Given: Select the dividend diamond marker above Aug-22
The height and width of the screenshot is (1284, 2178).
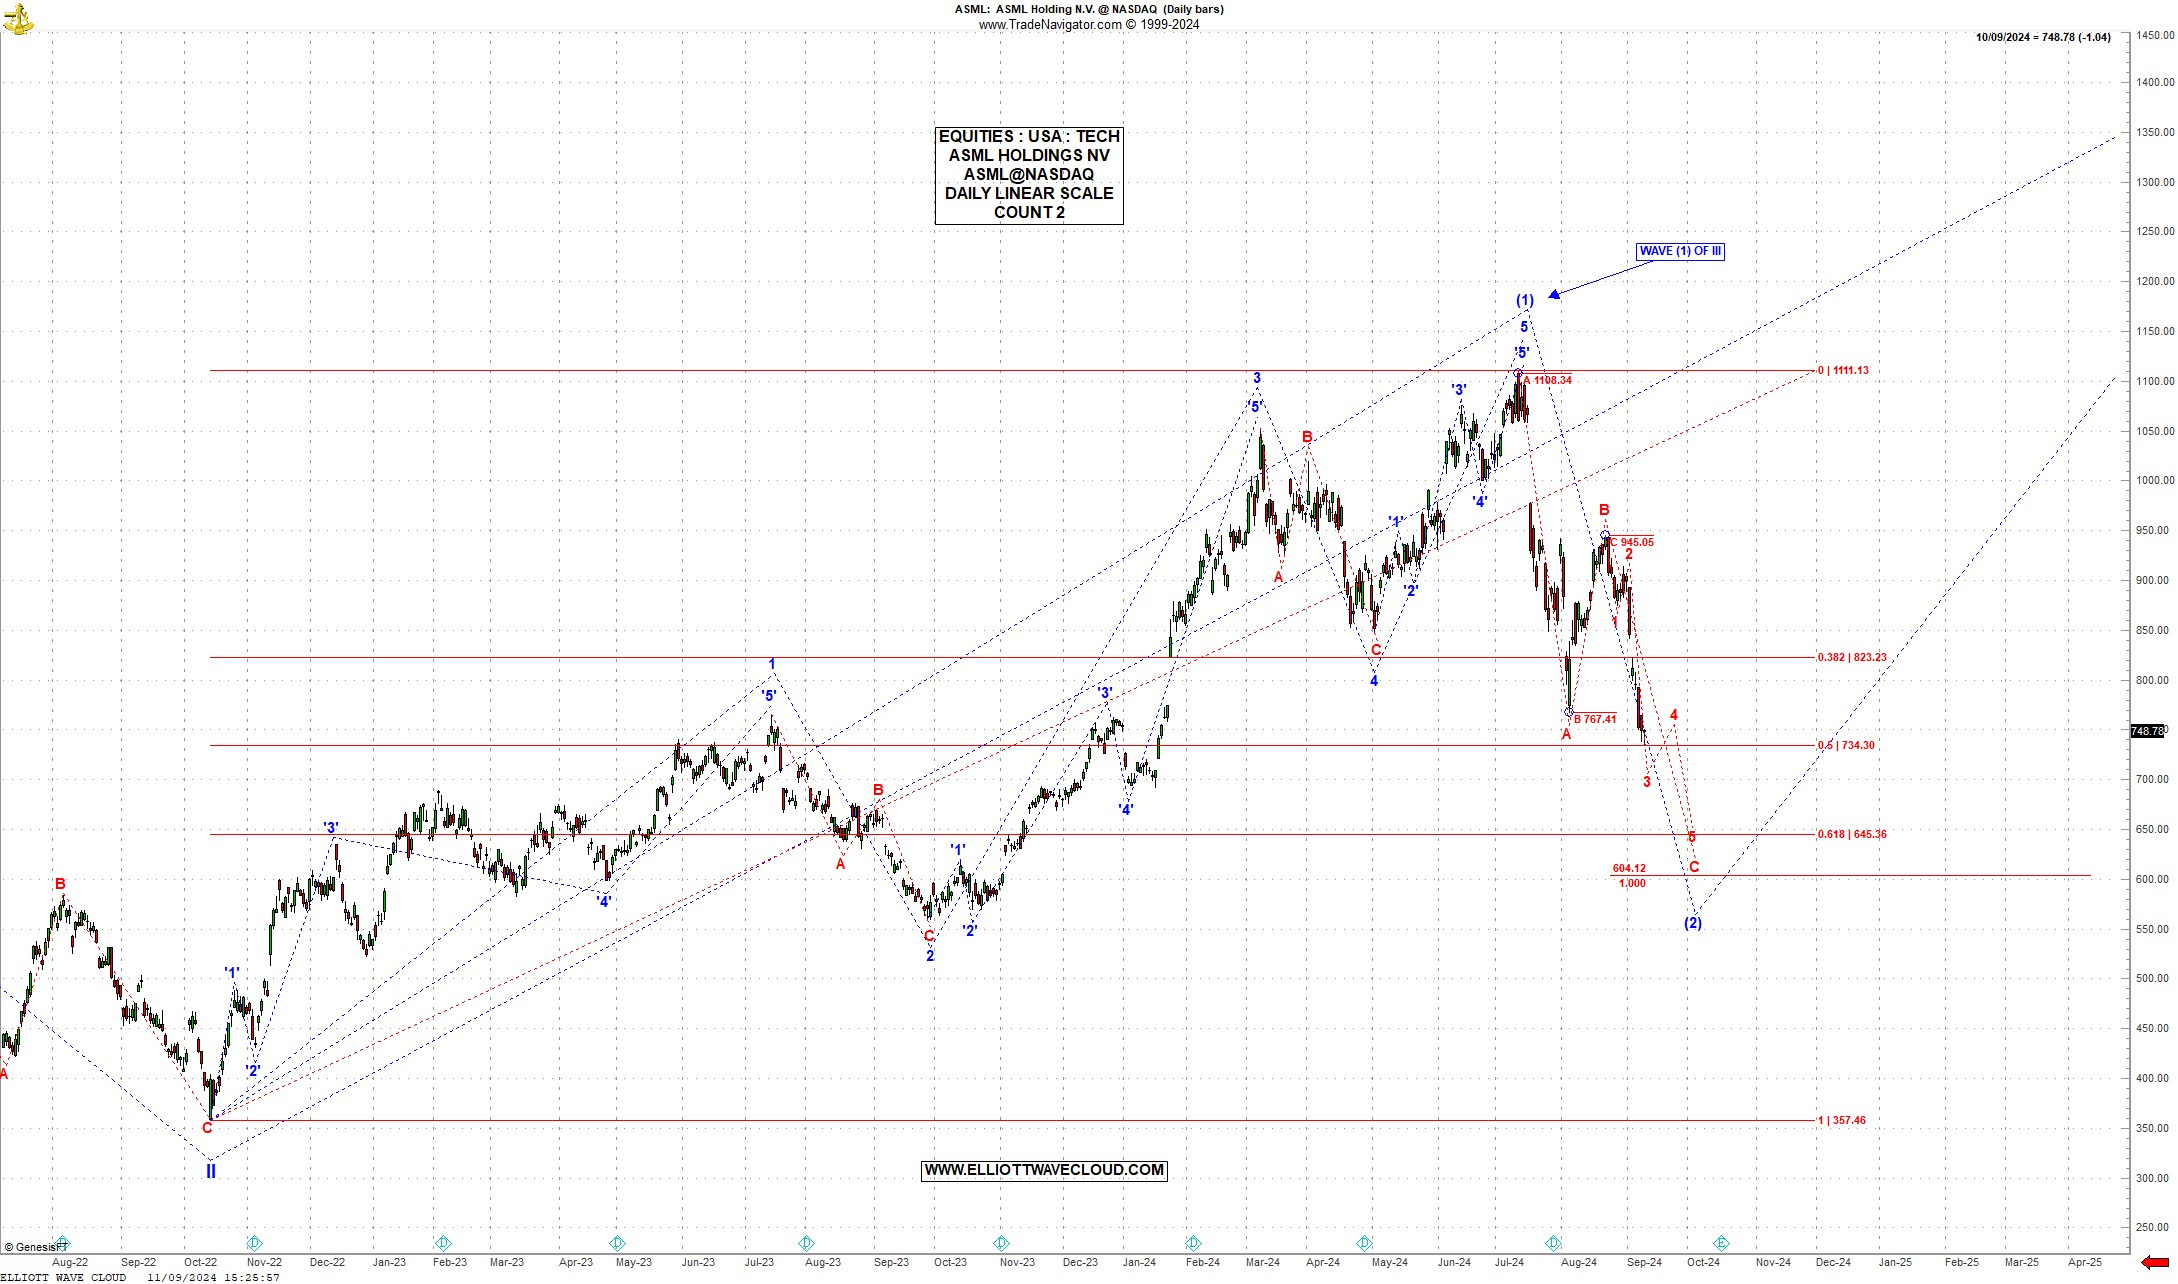Looking at the screenshot, I should click(60, 1242).
